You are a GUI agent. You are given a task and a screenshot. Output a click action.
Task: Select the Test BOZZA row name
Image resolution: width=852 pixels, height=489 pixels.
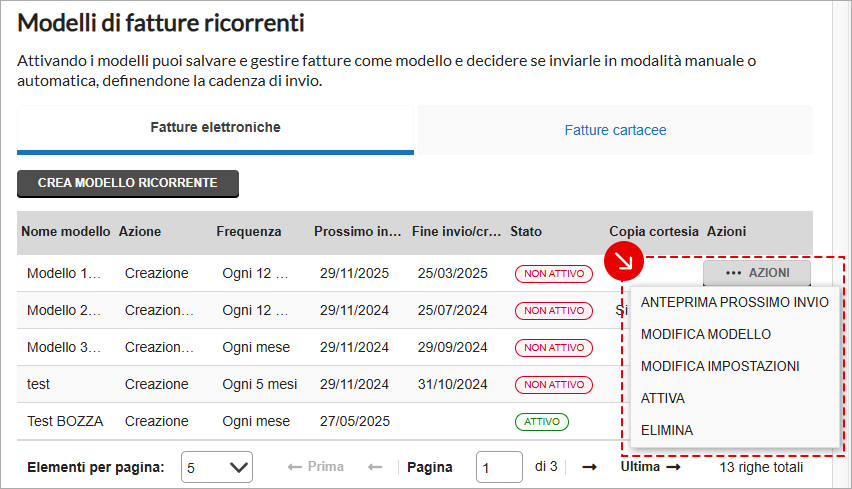[x=65, y=421]
